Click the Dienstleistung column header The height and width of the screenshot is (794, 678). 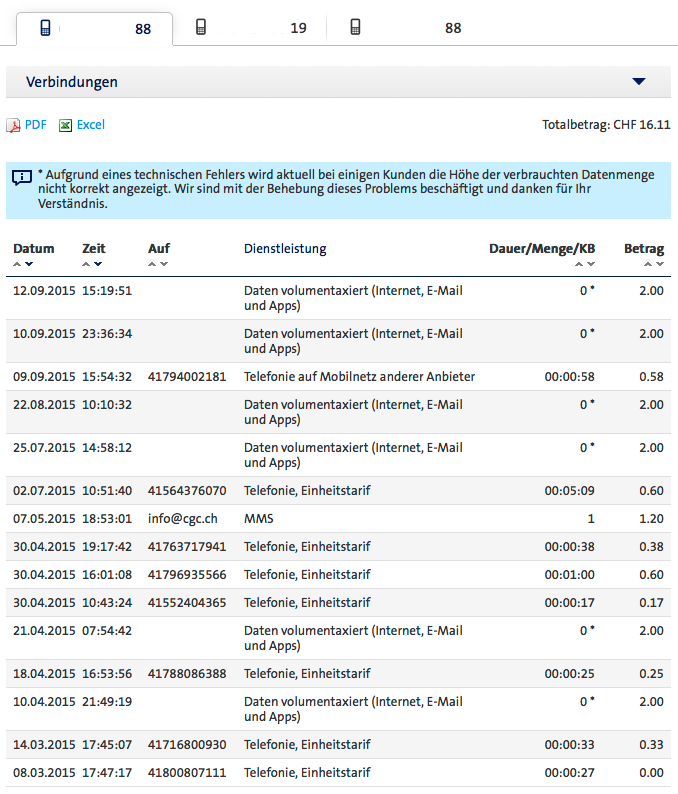click(285, 249)
